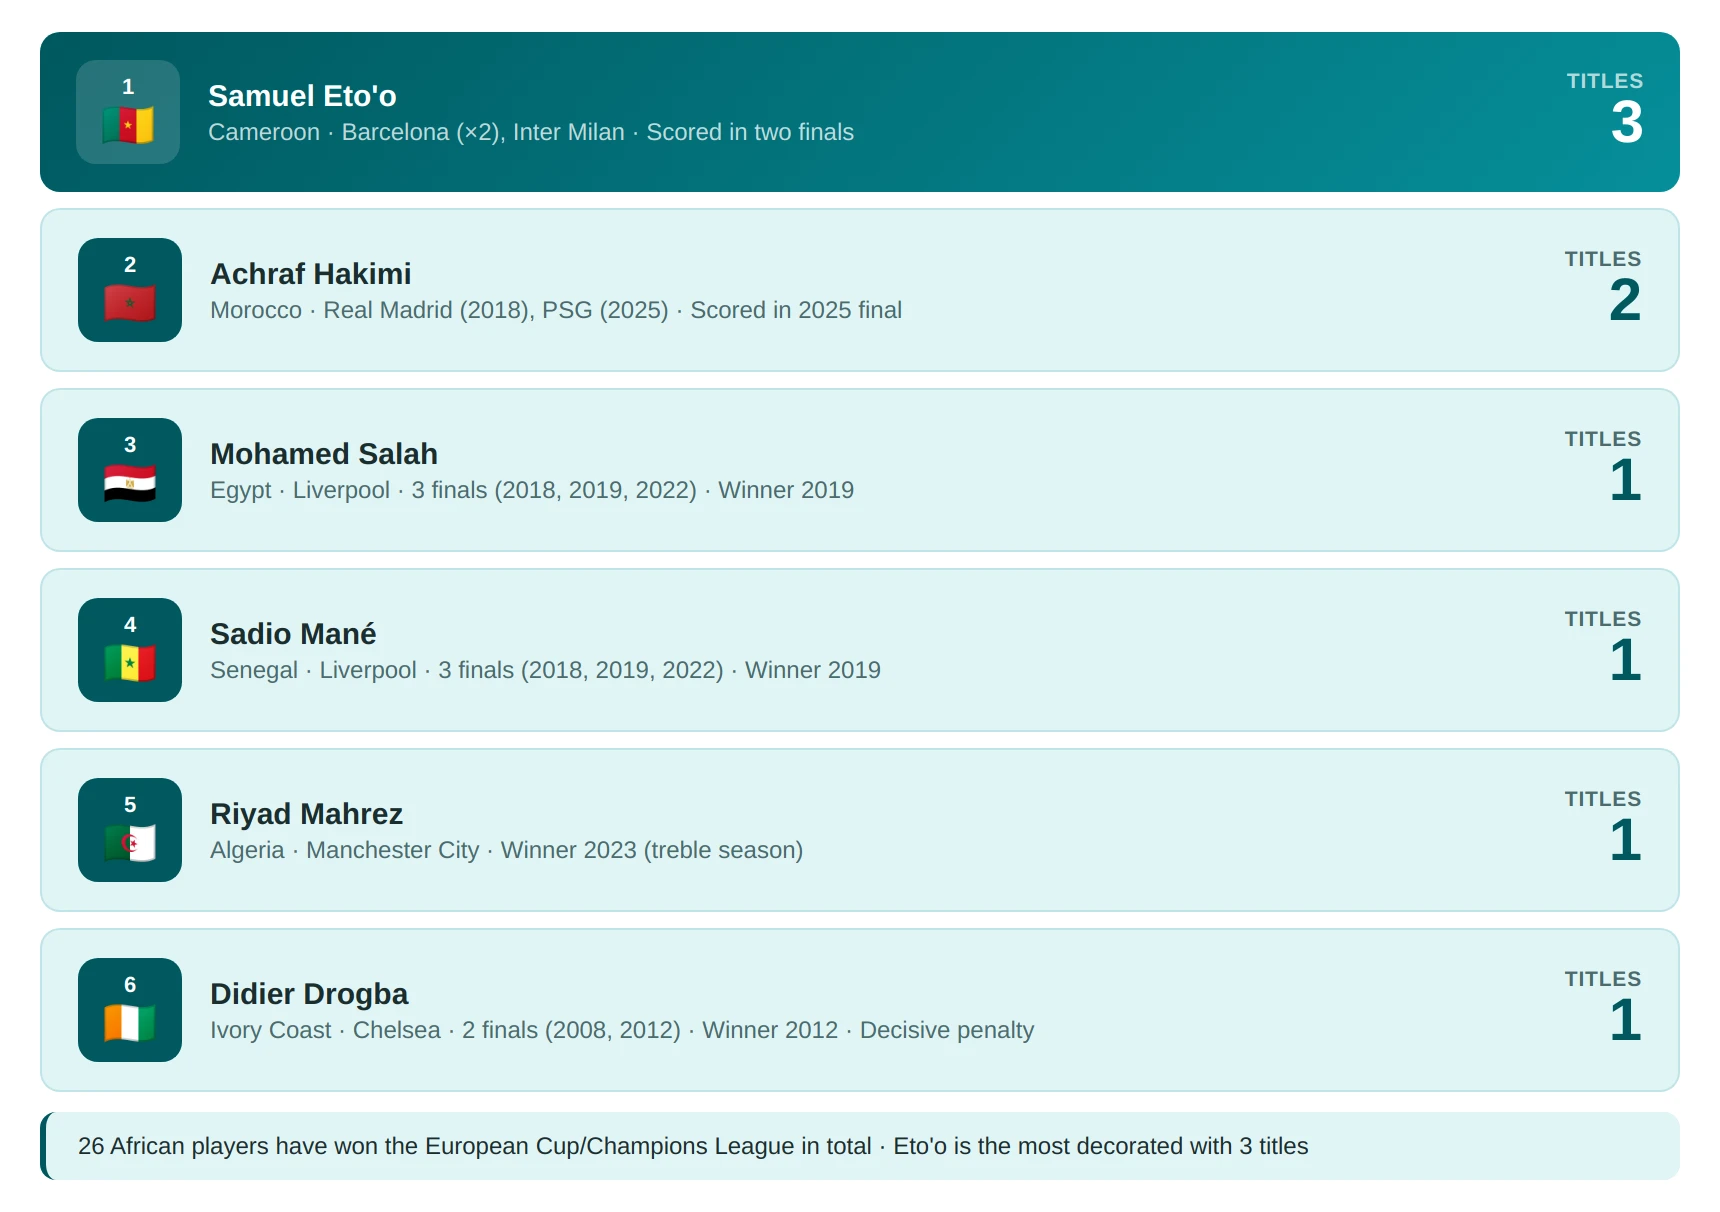Click Drogba's titles count of 1
1720x1212 pixels.
[x=1625, y=1020]
